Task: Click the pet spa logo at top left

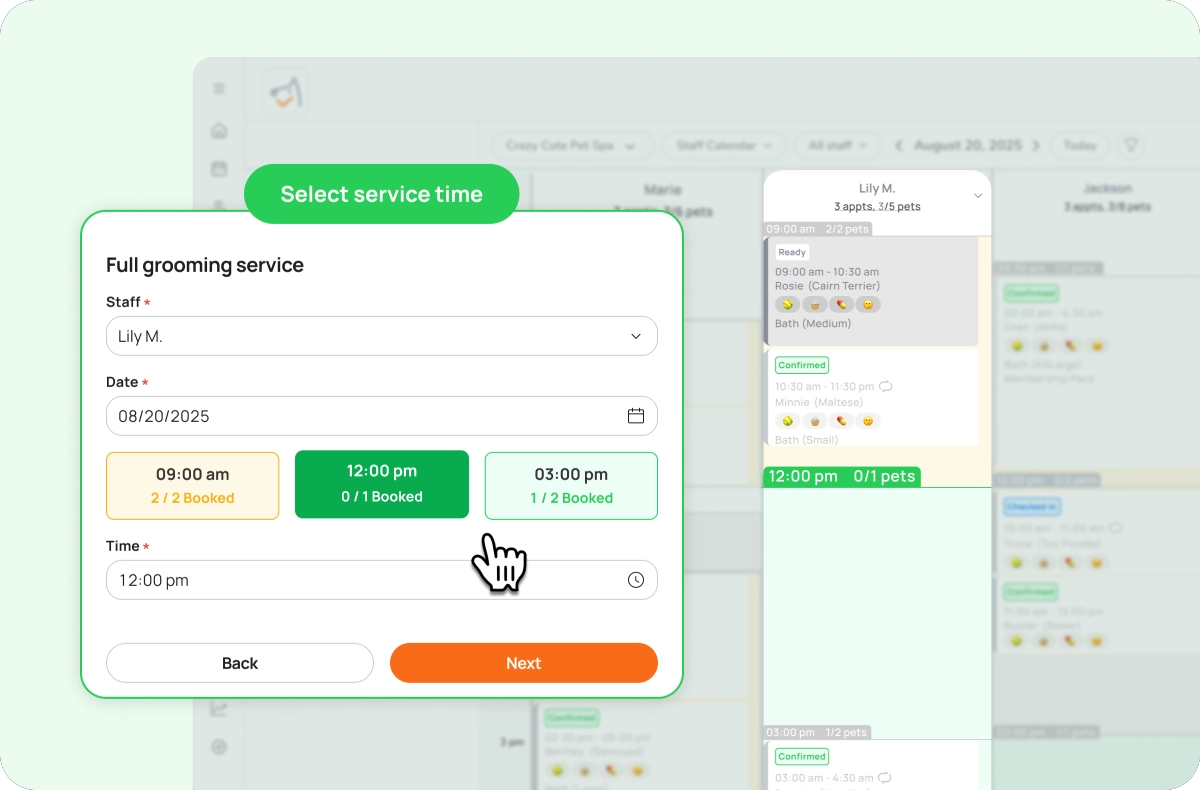Action: (284, 90)
